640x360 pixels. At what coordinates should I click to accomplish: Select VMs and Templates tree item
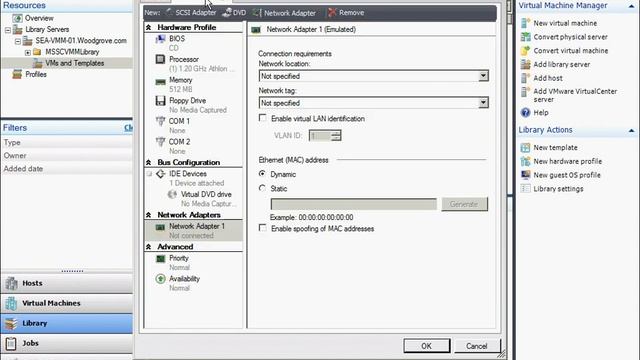pyautogui.click(x=74, y=63)
